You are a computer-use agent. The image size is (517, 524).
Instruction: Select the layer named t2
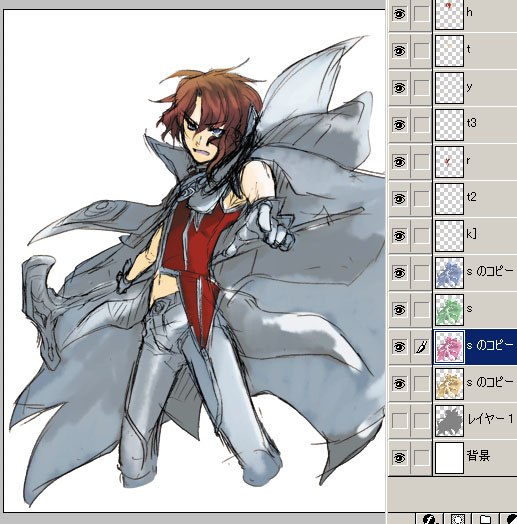coord(472,197)
